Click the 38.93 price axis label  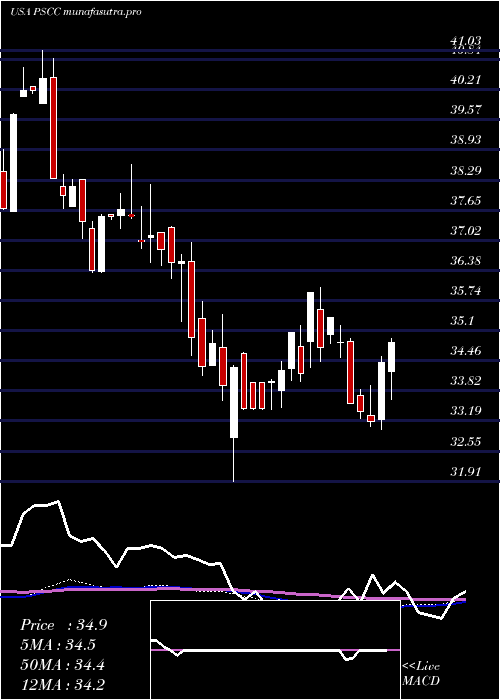[465, 141]
